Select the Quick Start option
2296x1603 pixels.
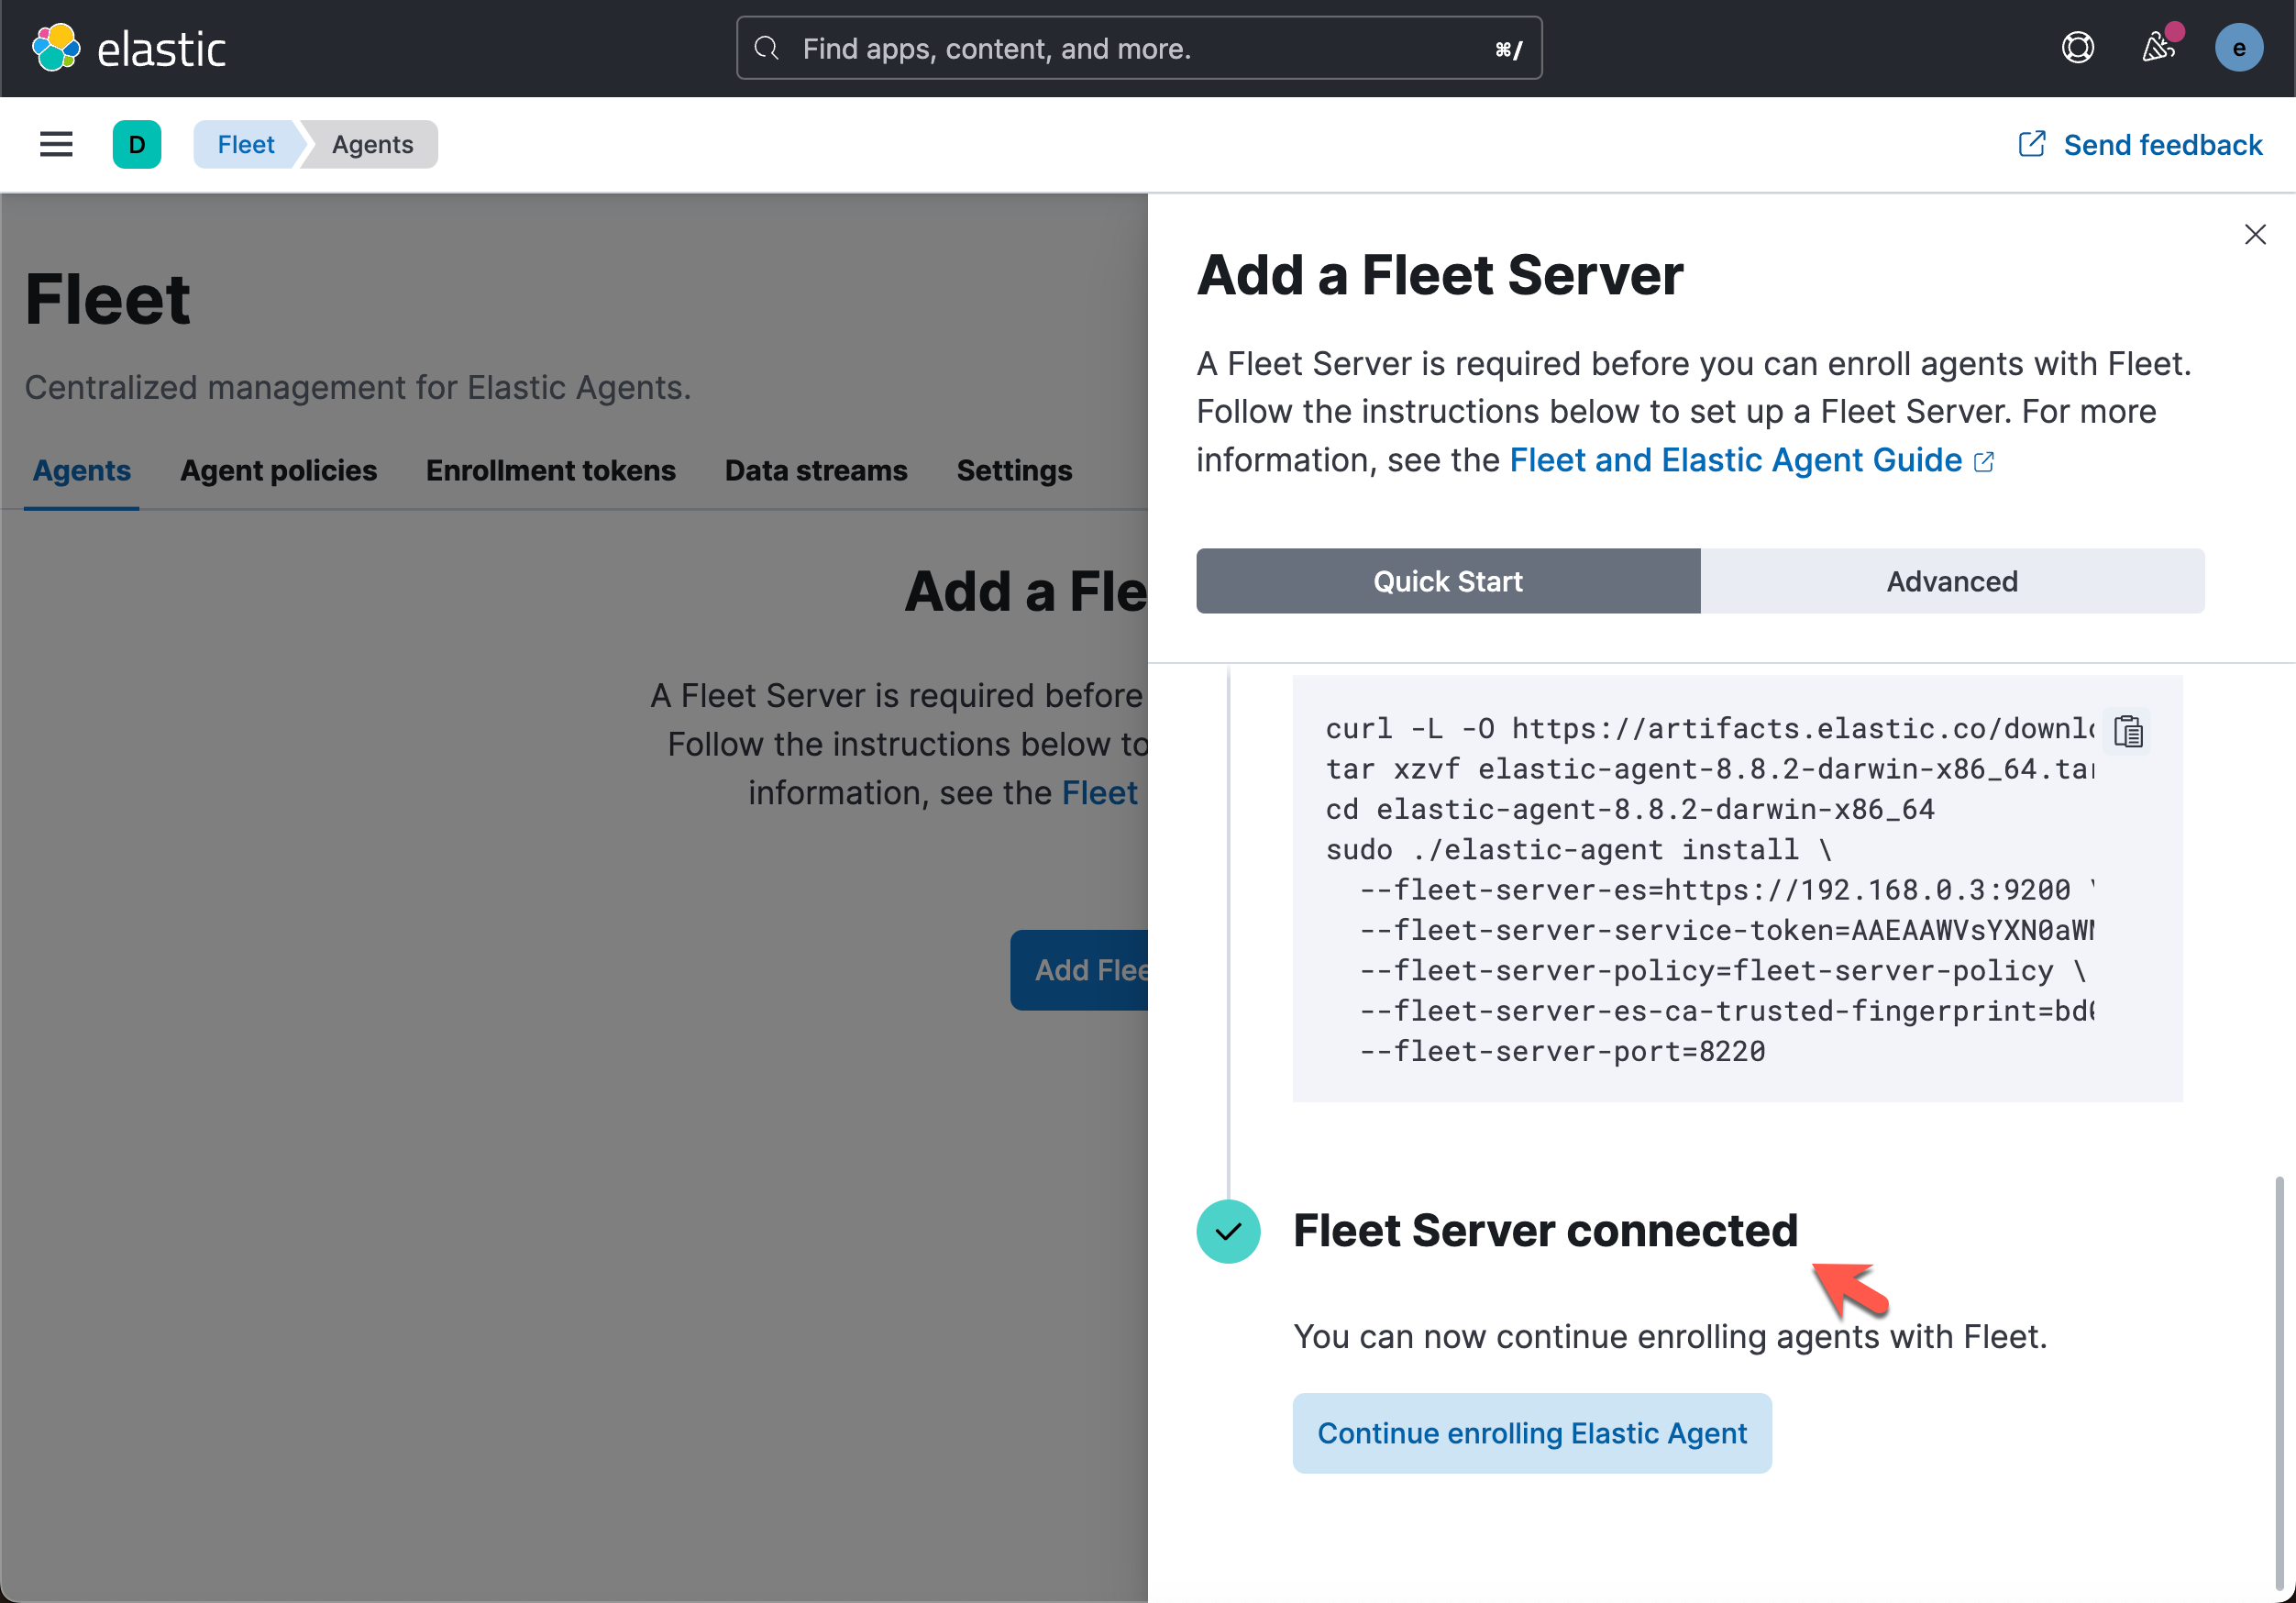(x=1447, y=581)
